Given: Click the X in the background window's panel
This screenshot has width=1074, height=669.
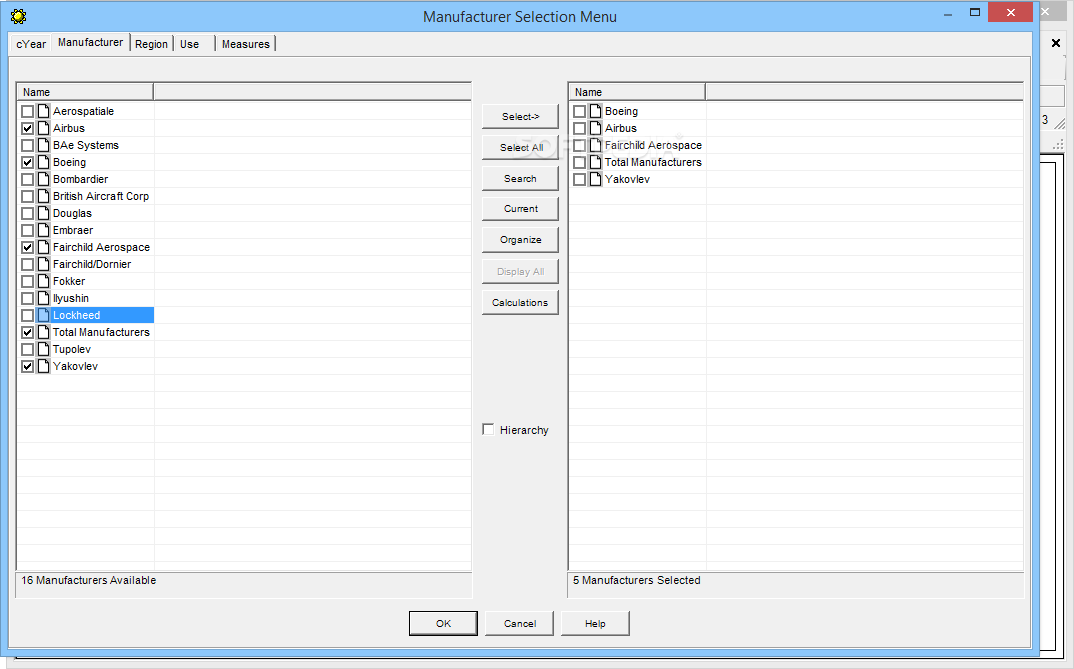Looking at the screenshot, I should point(1056,43).
